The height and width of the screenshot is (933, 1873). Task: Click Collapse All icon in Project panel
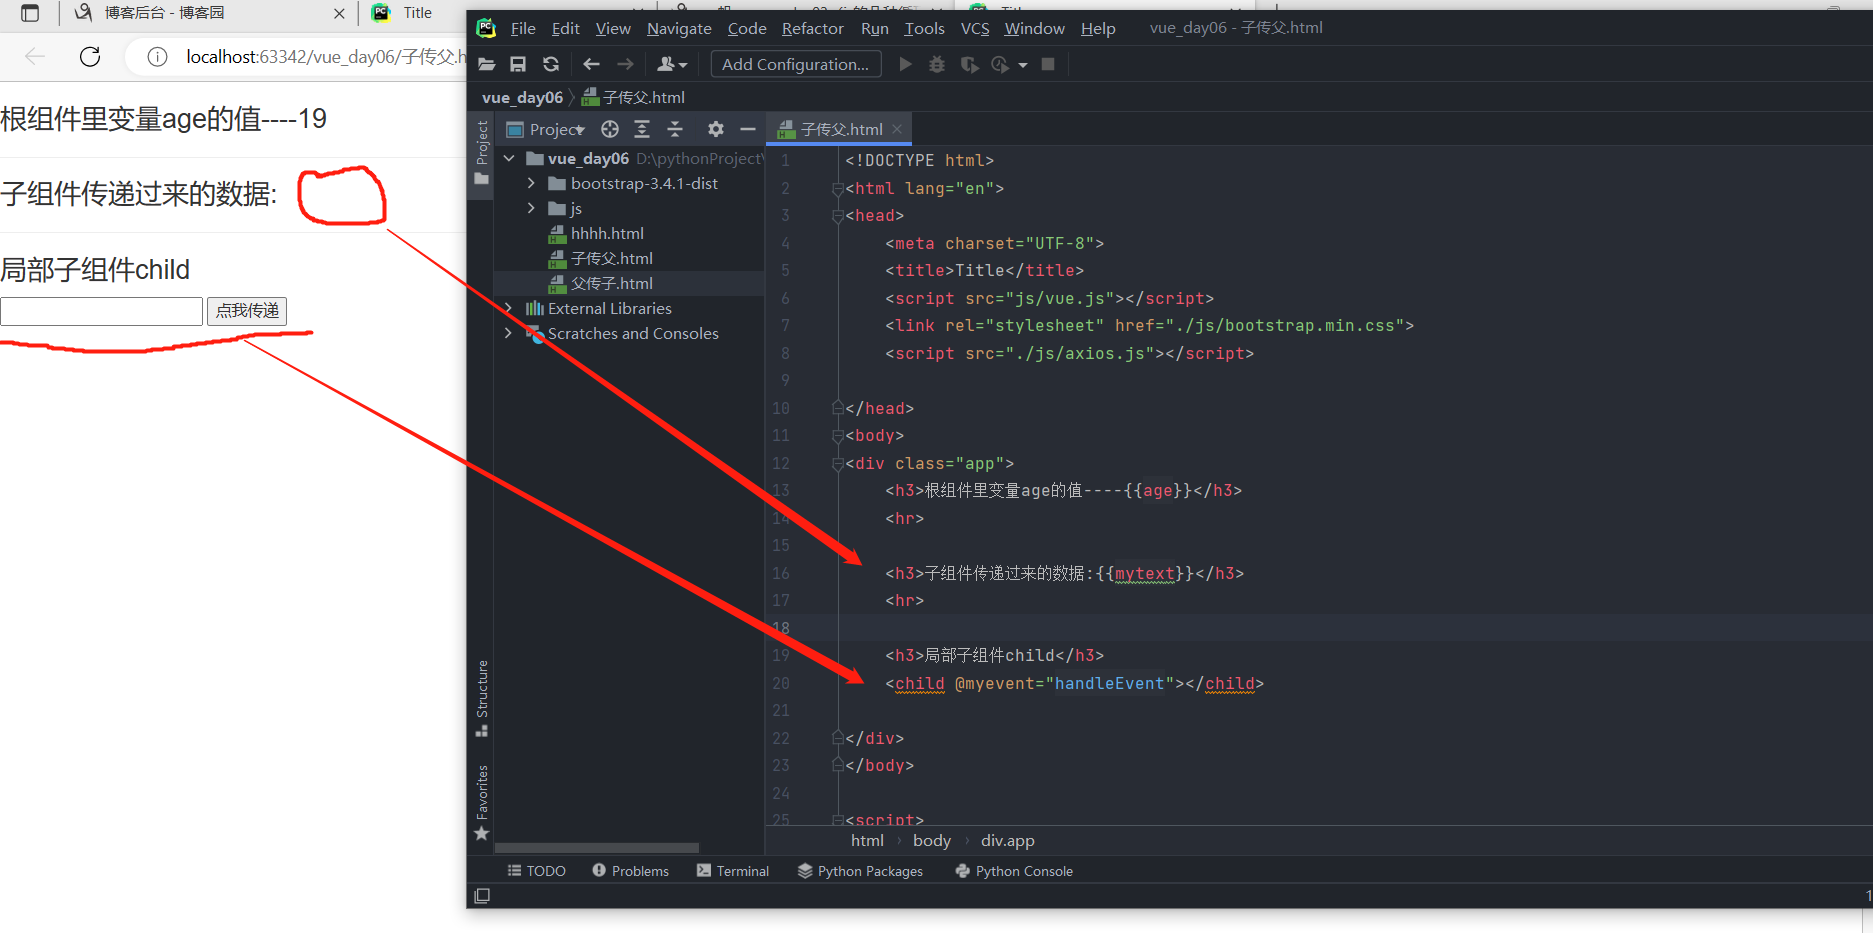pyautogui.click(x=675, y=129)
